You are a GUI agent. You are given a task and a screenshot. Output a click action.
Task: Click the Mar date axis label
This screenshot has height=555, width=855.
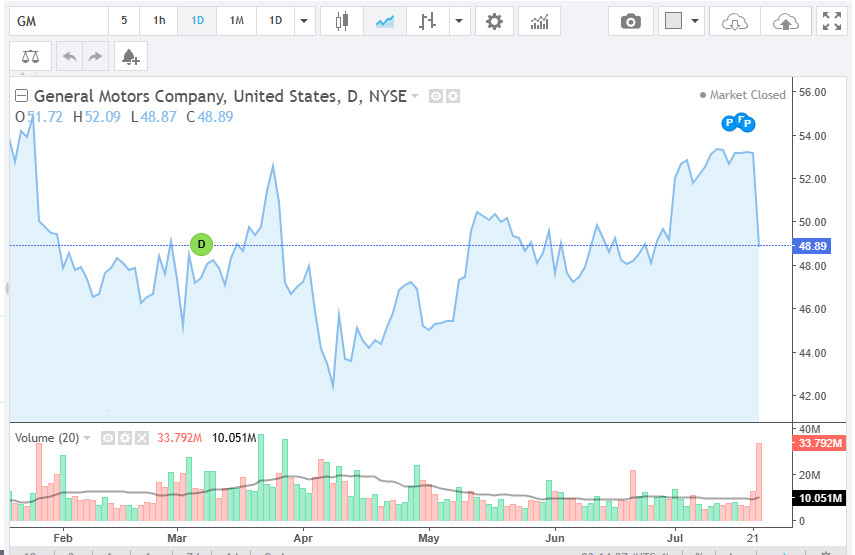[x=177, y=538]
